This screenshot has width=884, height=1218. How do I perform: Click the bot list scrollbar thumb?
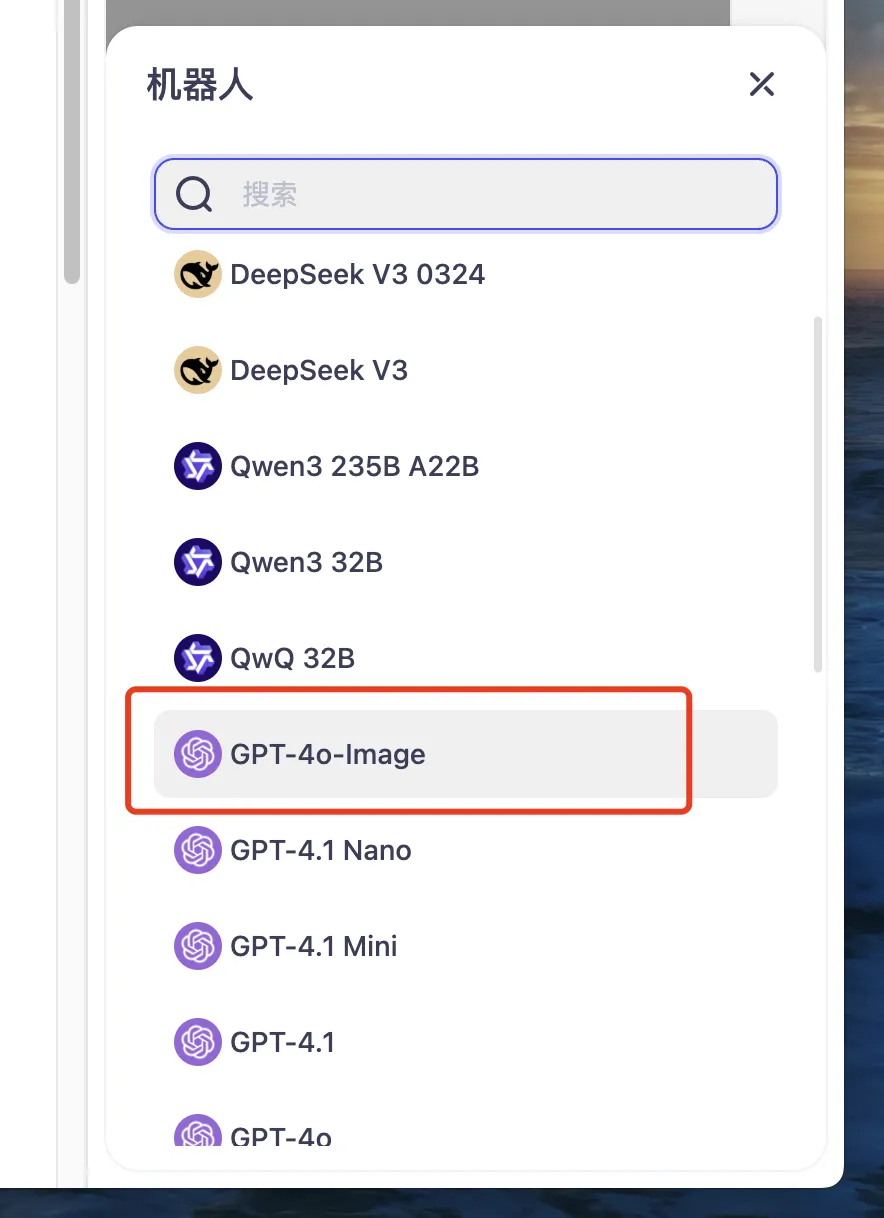[x=818, y=494]
